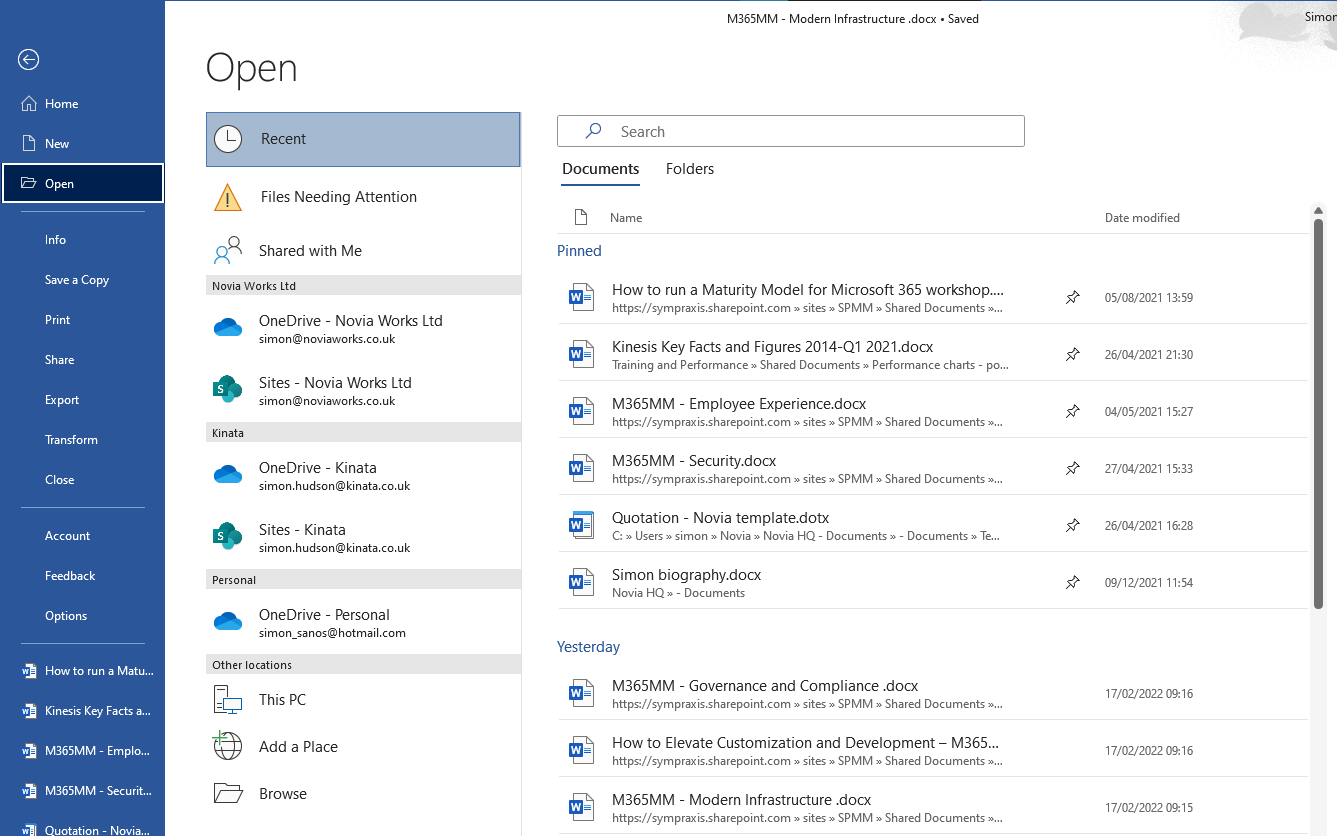Unpin Simon biography.docx
1337x836 pixels.
[x=1072, y=581]
